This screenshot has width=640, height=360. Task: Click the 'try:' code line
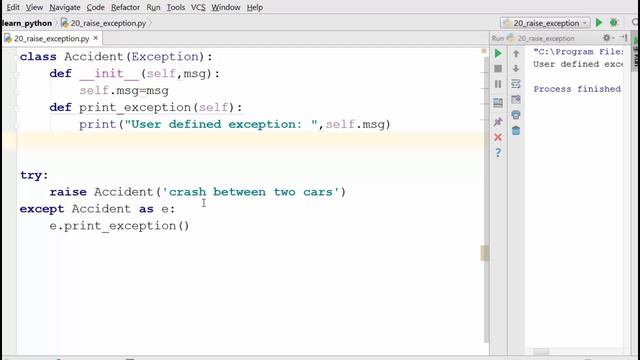pos(34,175)
